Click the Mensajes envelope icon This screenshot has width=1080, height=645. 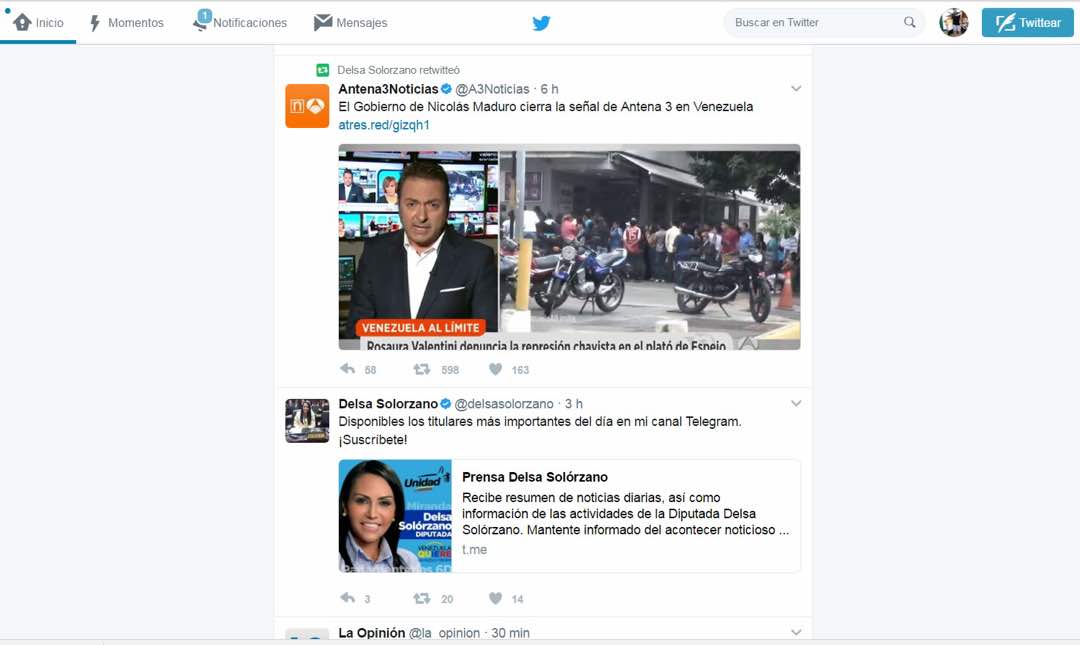(323, 22)
